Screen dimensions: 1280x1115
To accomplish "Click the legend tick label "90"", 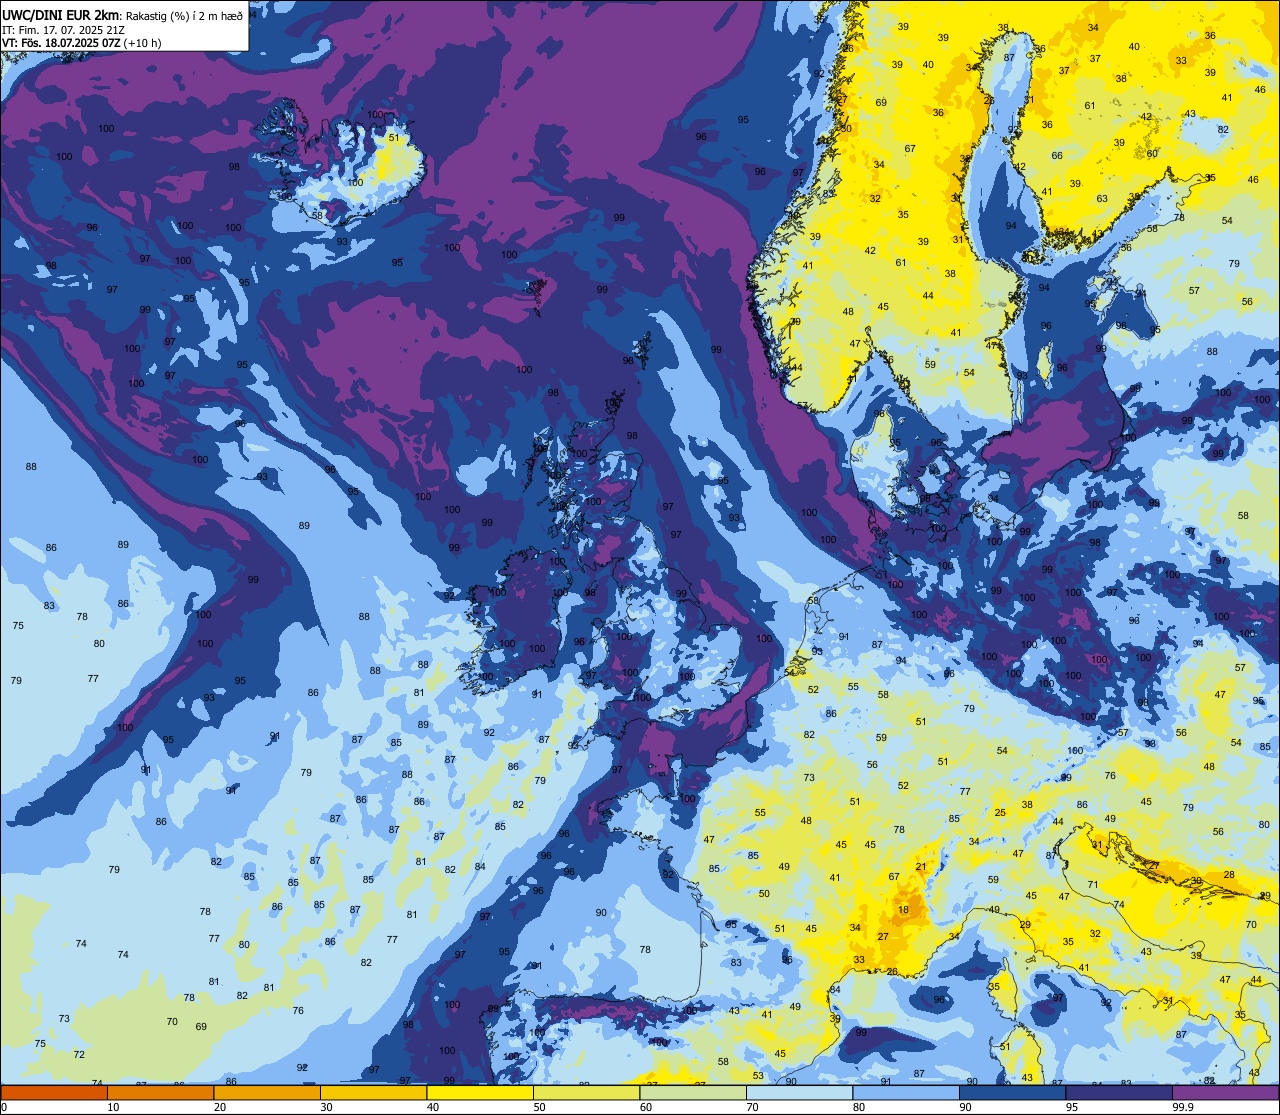I will (965, 1107).
